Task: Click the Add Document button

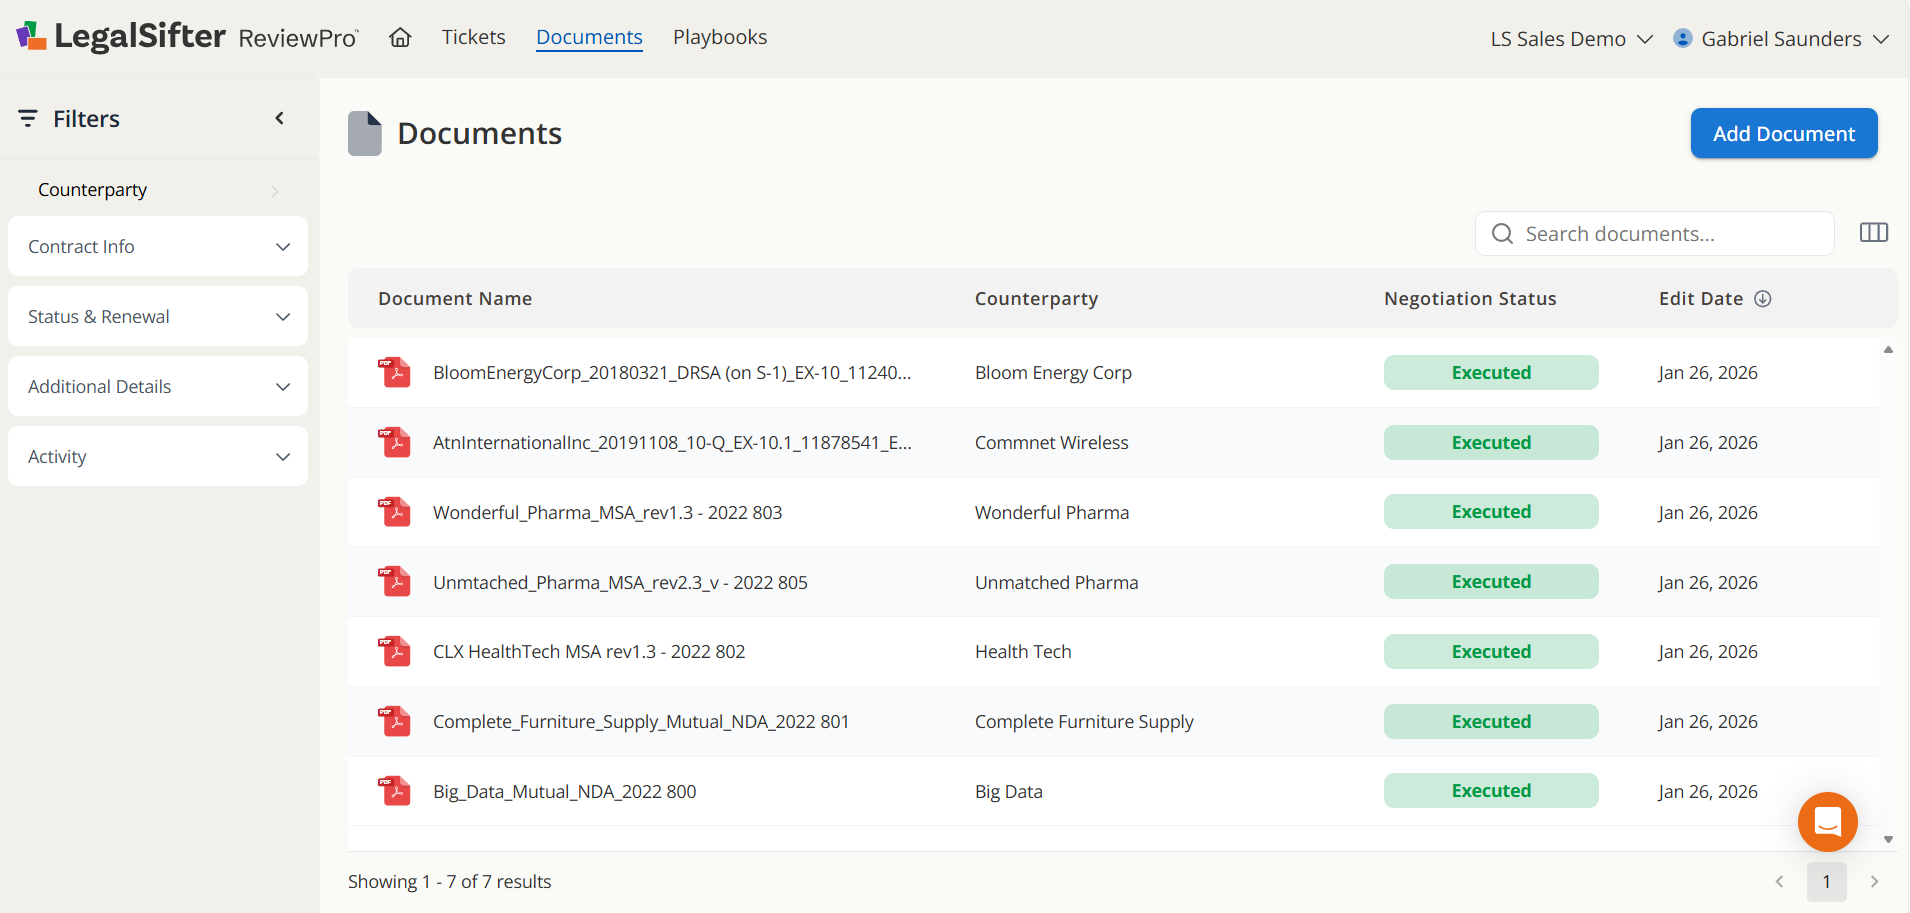Action: (x=1783, y=133)
